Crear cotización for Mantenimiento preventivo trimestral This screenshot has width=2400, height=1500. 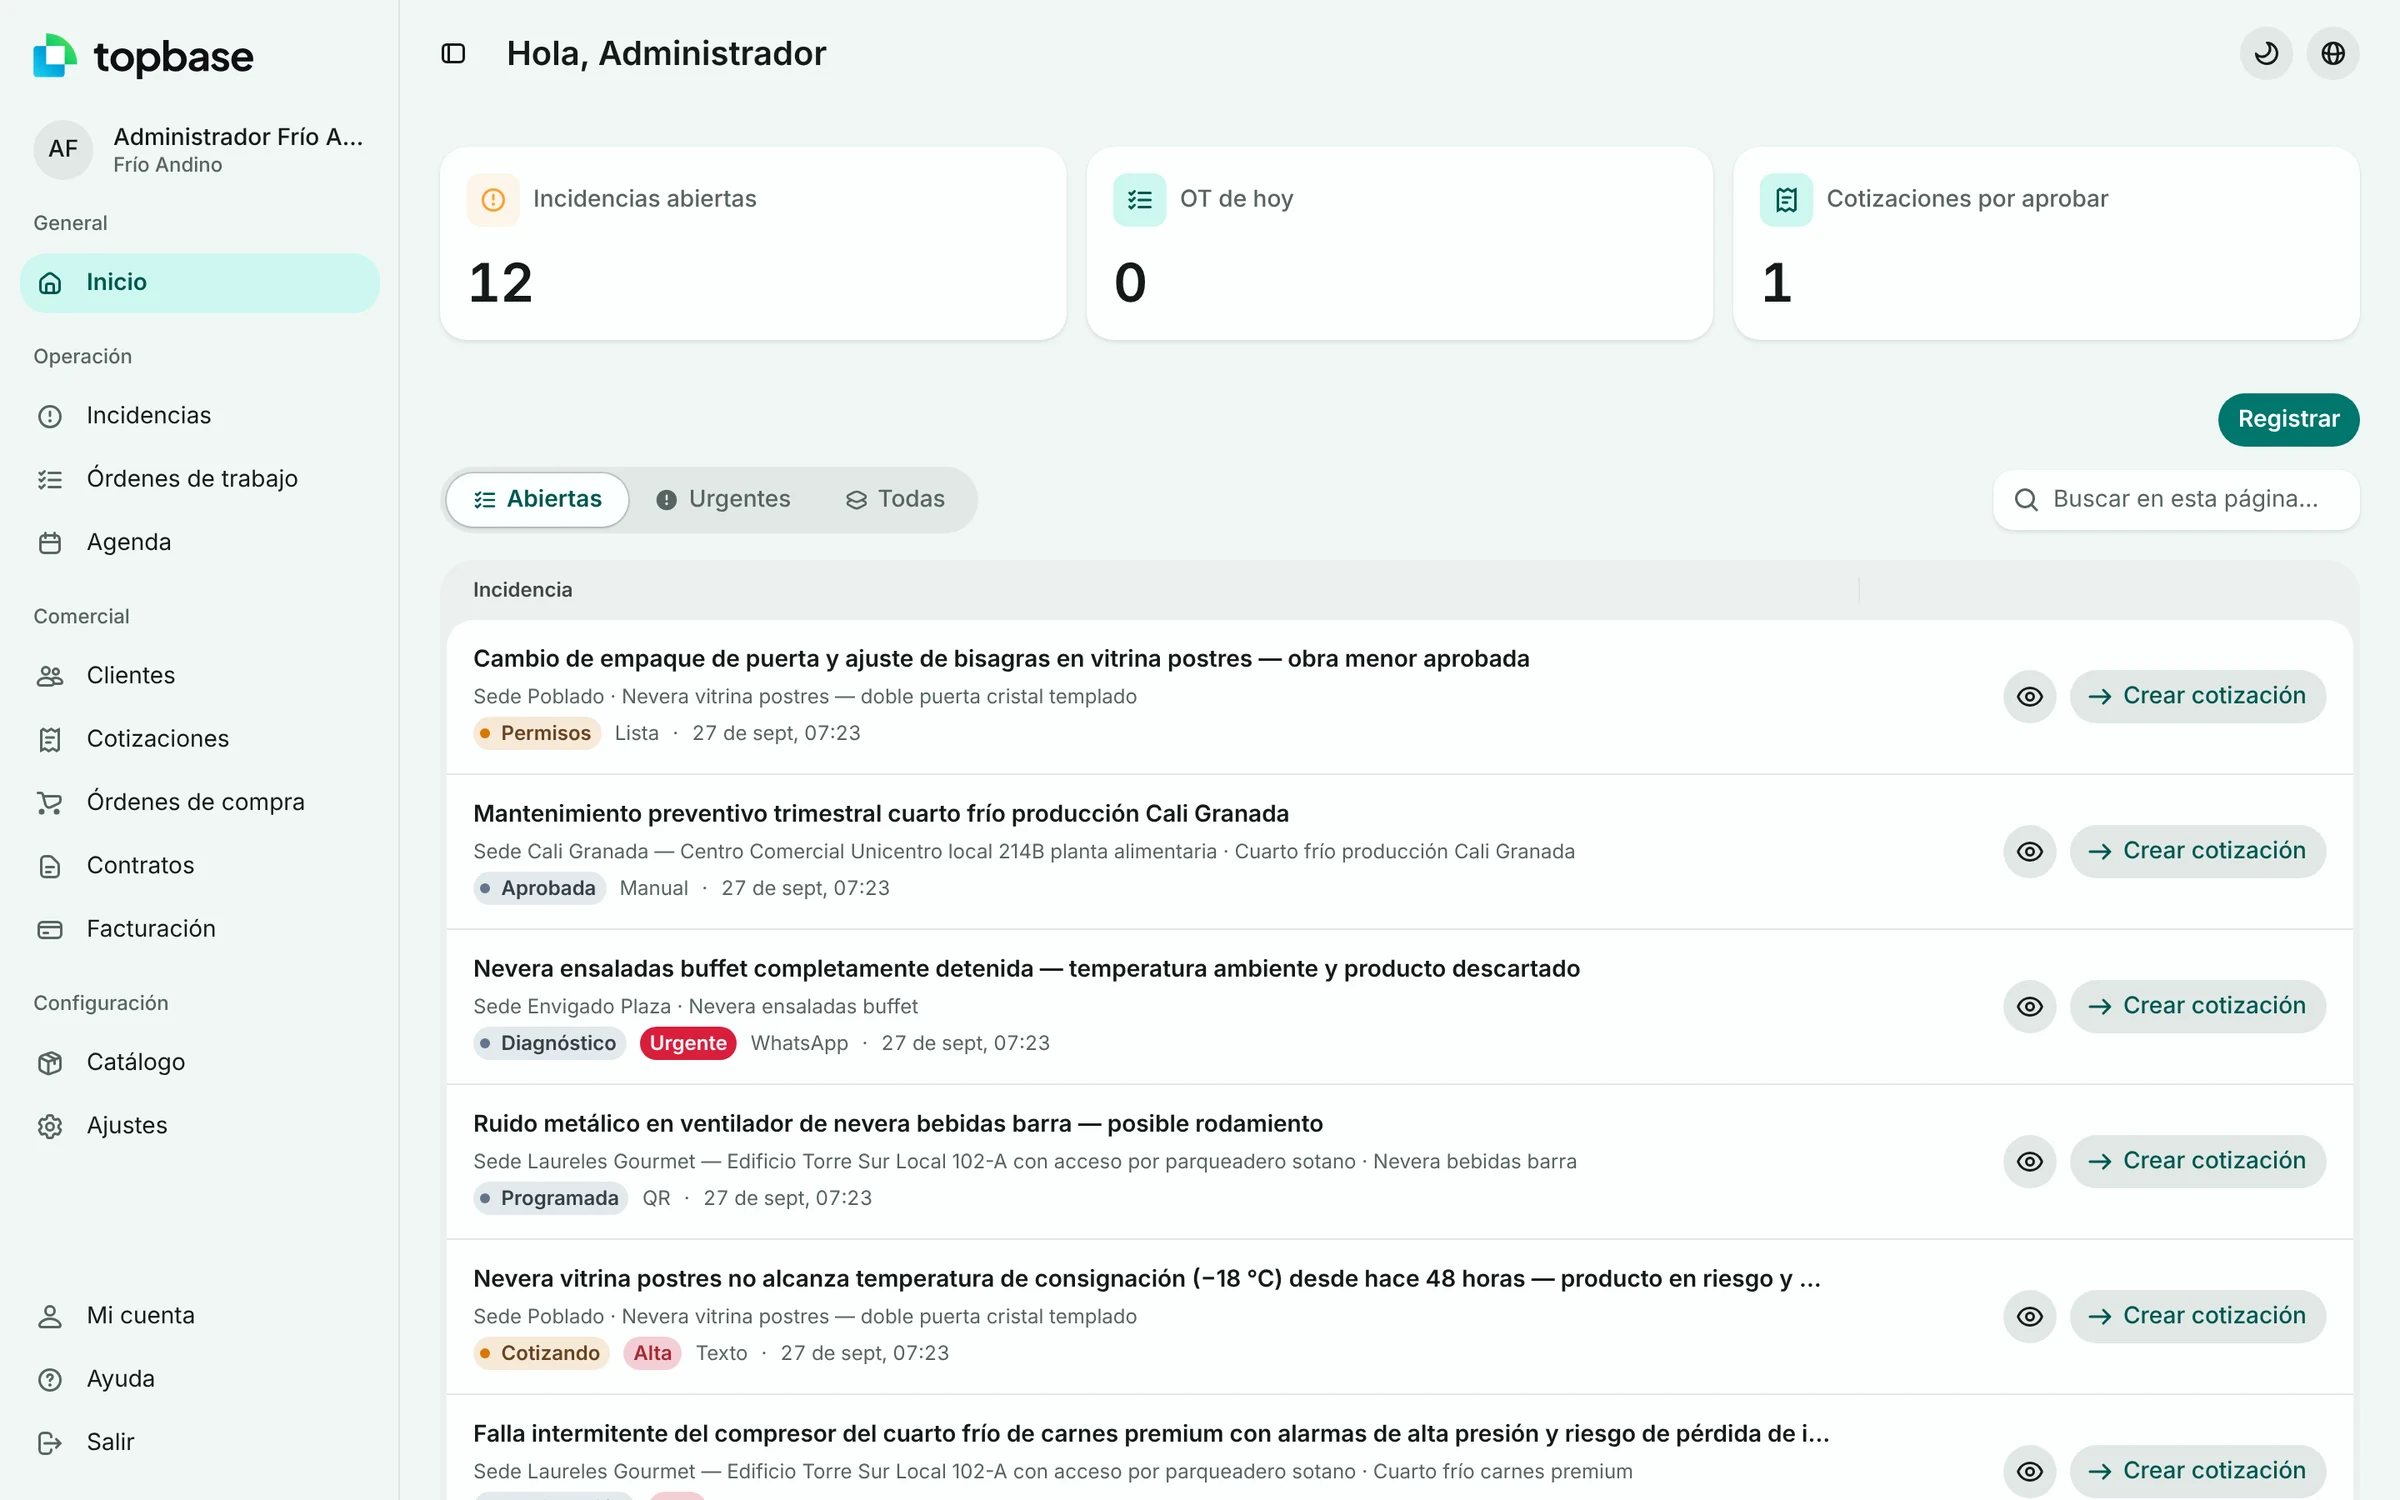coord(2197,851)
